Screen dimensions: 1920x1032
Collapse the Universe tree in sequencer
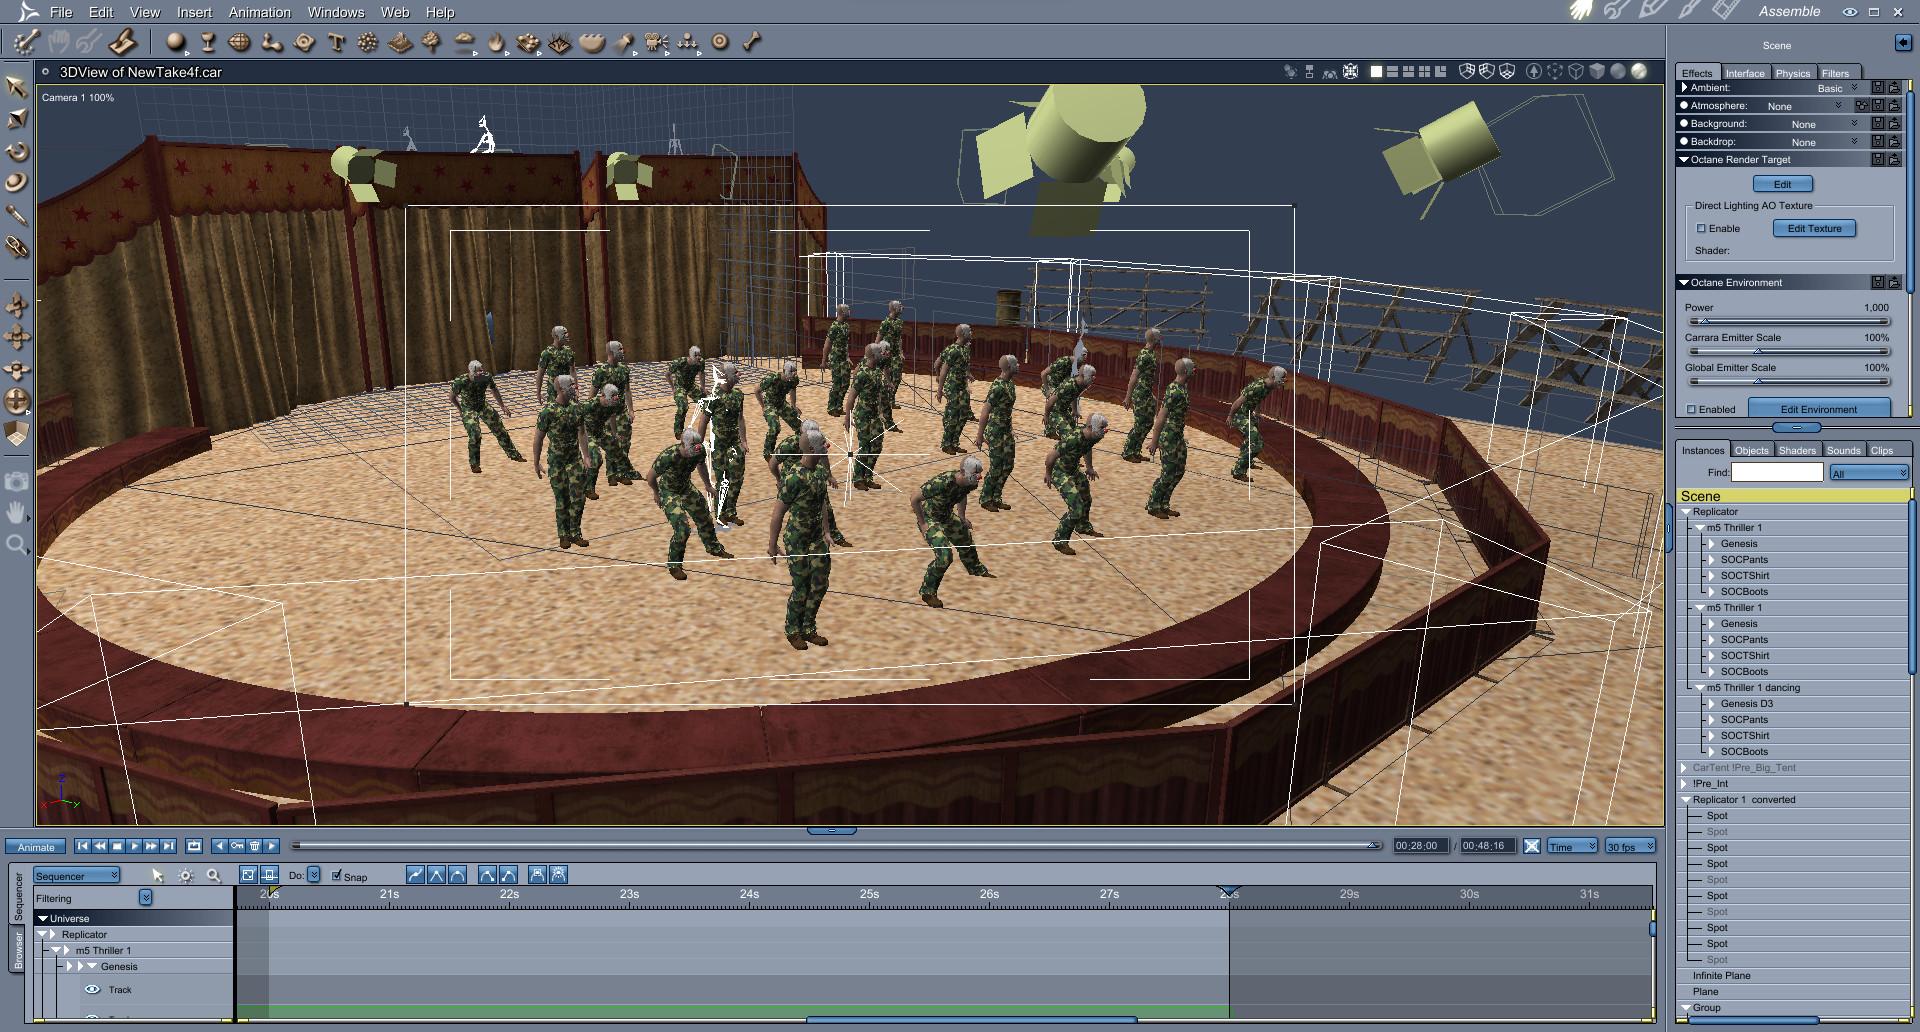click(43, 918)
